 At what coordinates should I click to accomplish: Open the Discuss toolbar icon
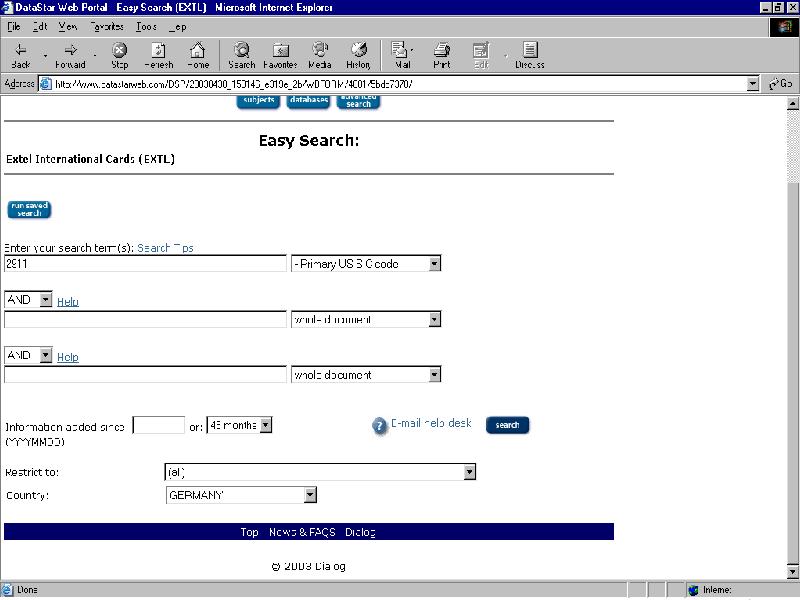coord(530,55)
